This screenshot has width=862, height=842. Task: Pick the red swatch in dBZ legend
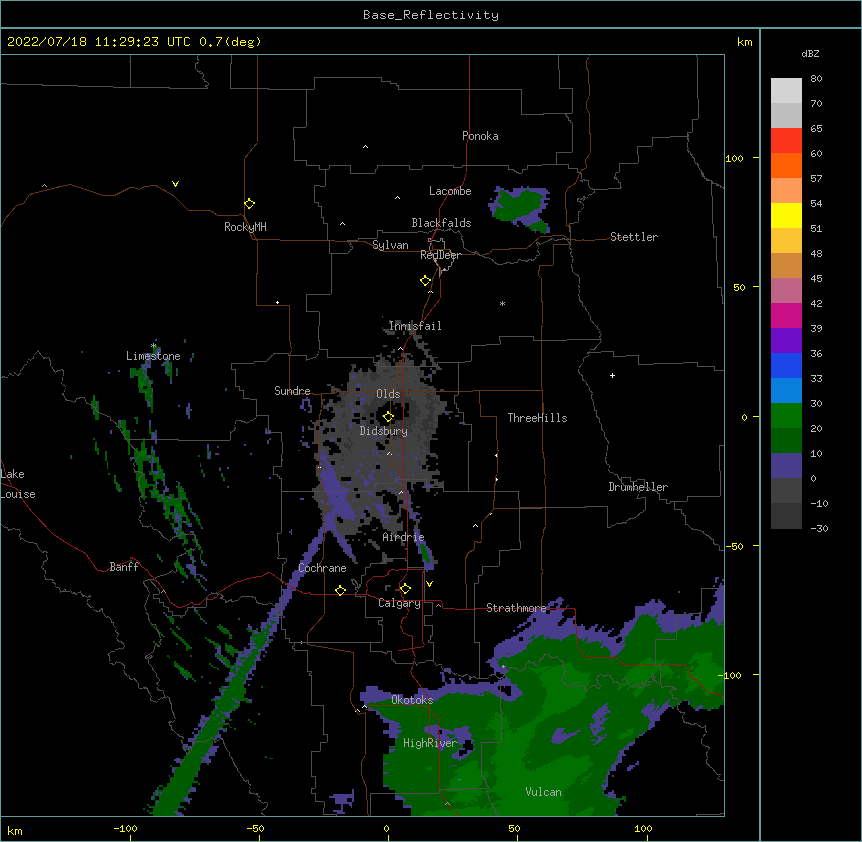(786, 140)
